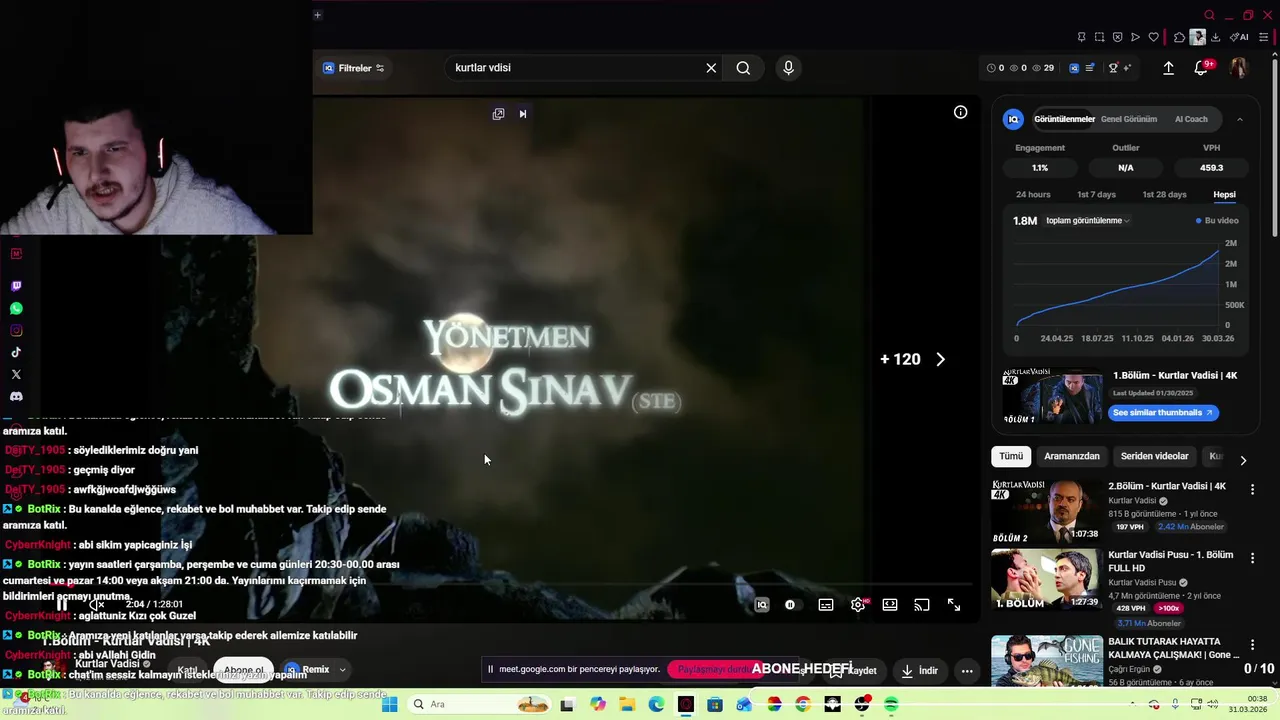Click the browser pin icon
Screen dimensions: 1280x720
(1081, 37)
